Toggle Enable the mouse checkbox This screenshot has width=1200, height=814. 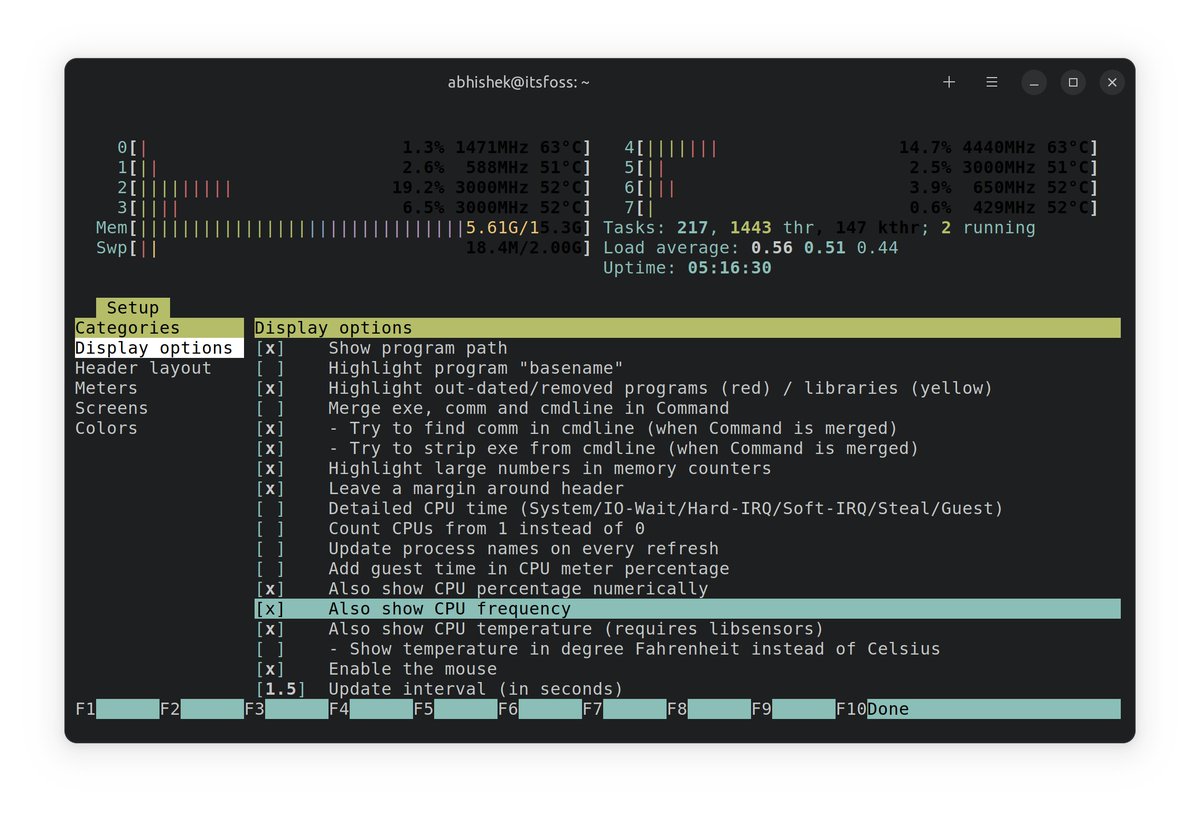click(270, 668)
